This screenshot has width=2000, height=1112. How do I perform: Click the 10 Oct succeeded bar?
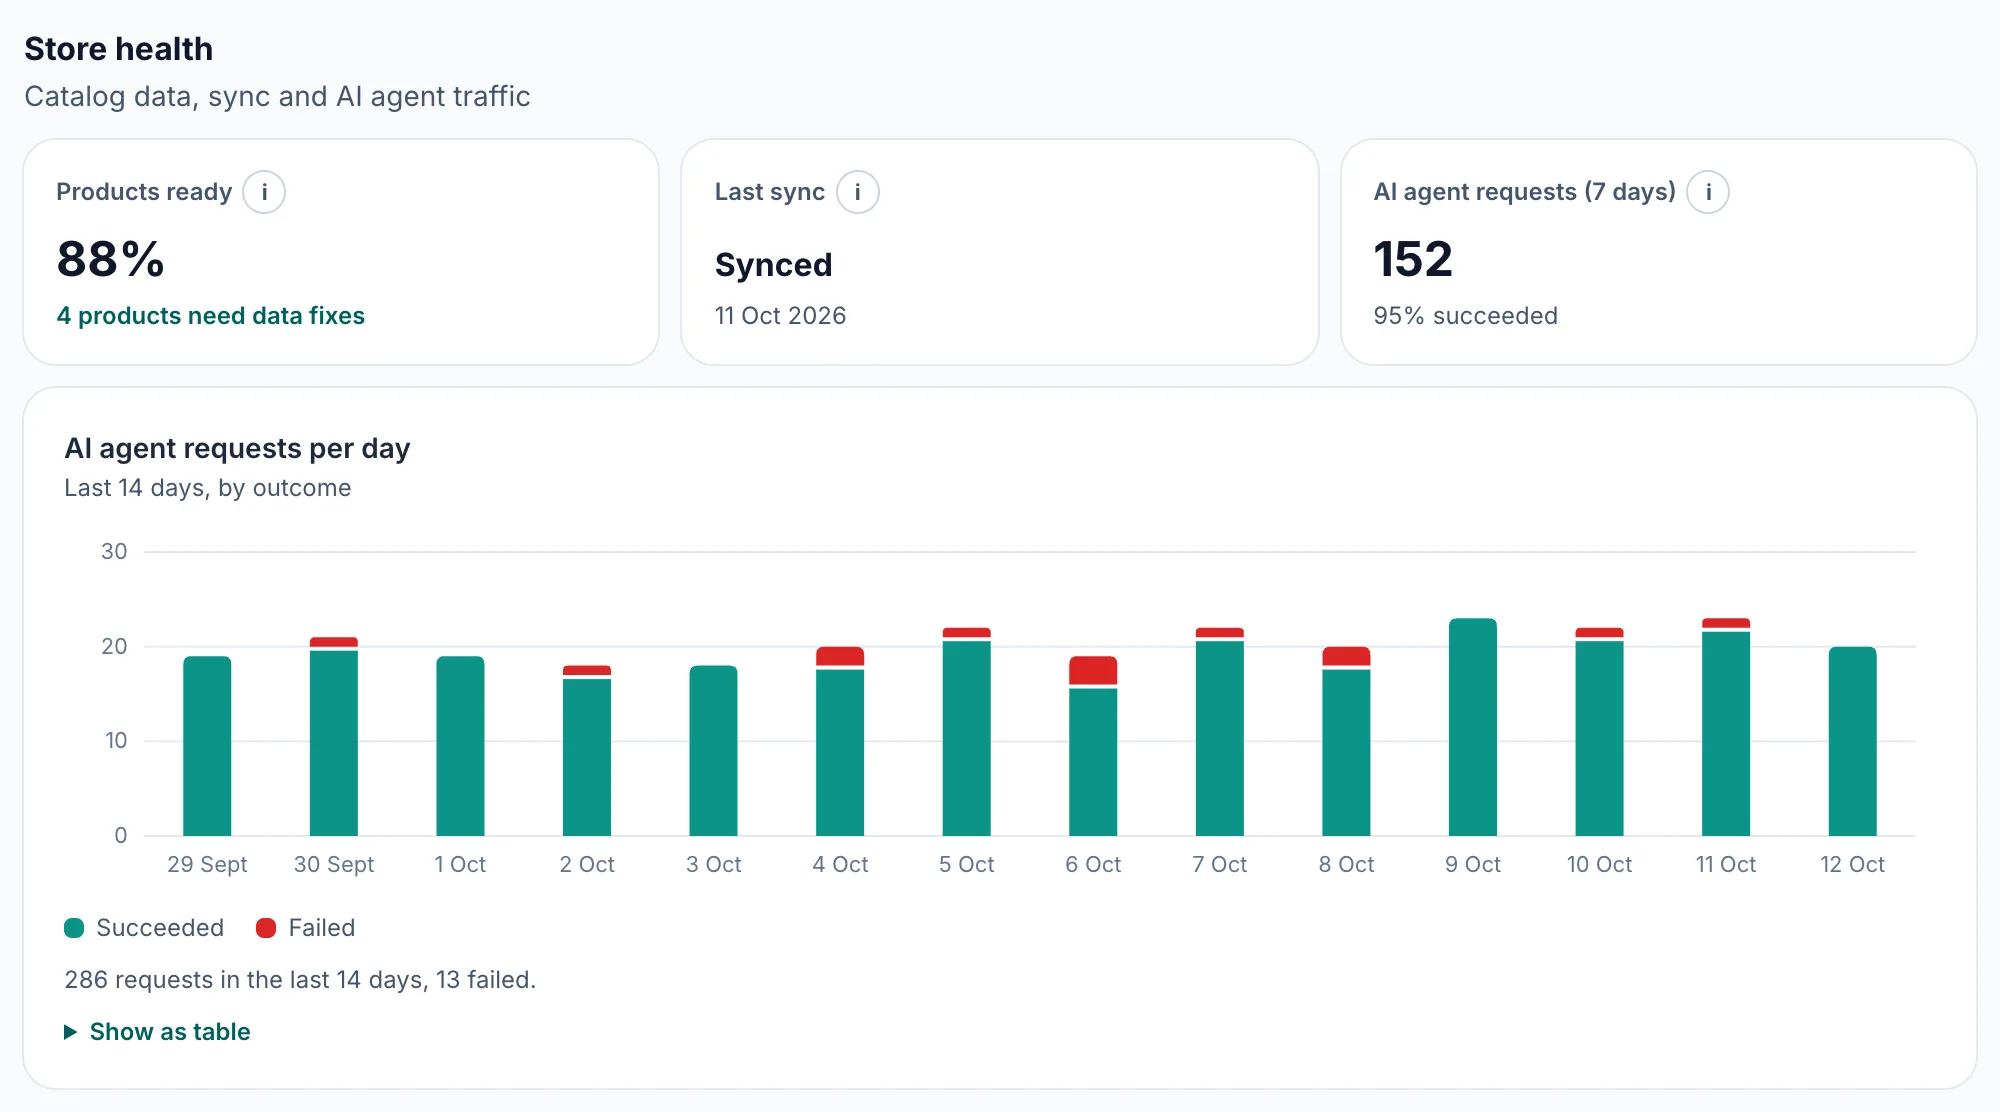point(1599,739)
